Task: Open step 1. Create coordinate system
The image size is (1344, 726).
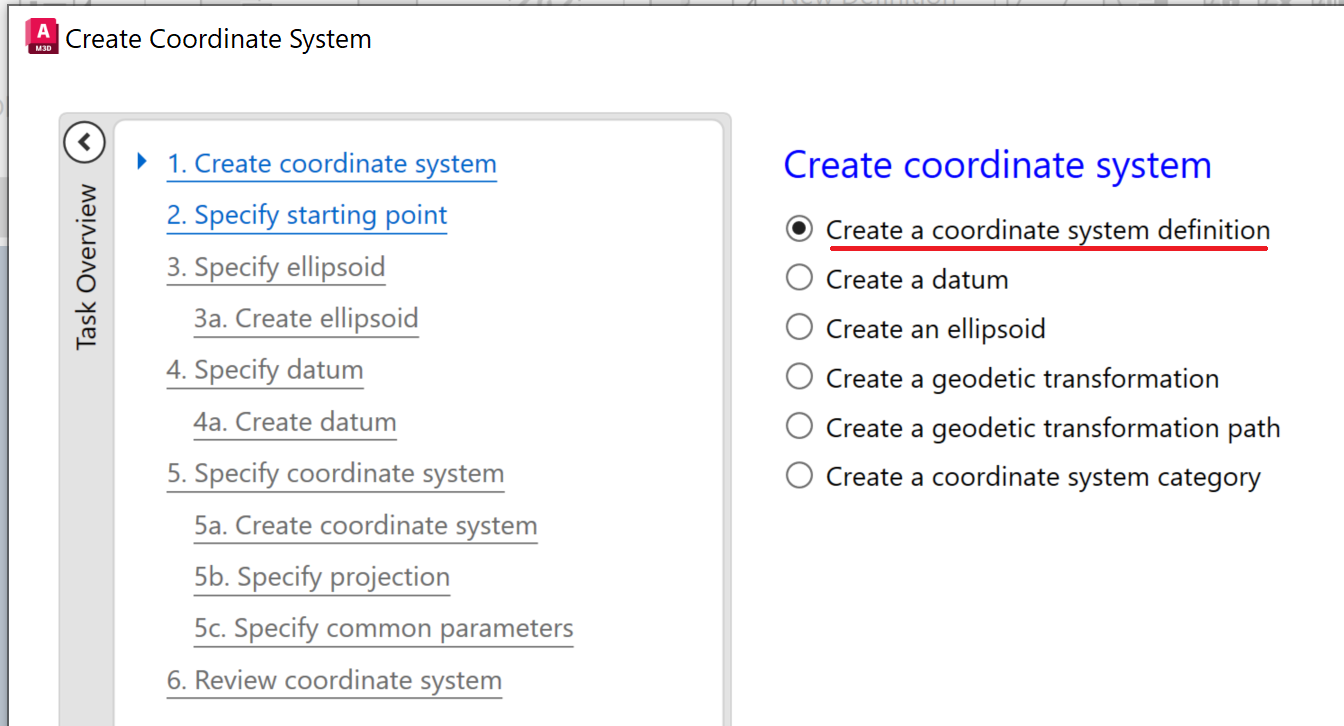Action: coord(331,164)
